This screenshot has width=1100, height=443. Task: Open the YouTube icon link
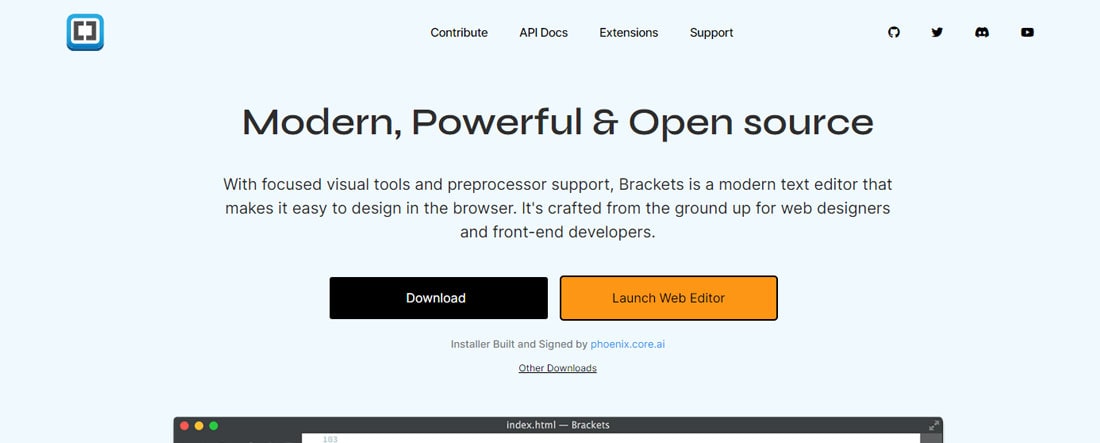(x=1027, y=32)
